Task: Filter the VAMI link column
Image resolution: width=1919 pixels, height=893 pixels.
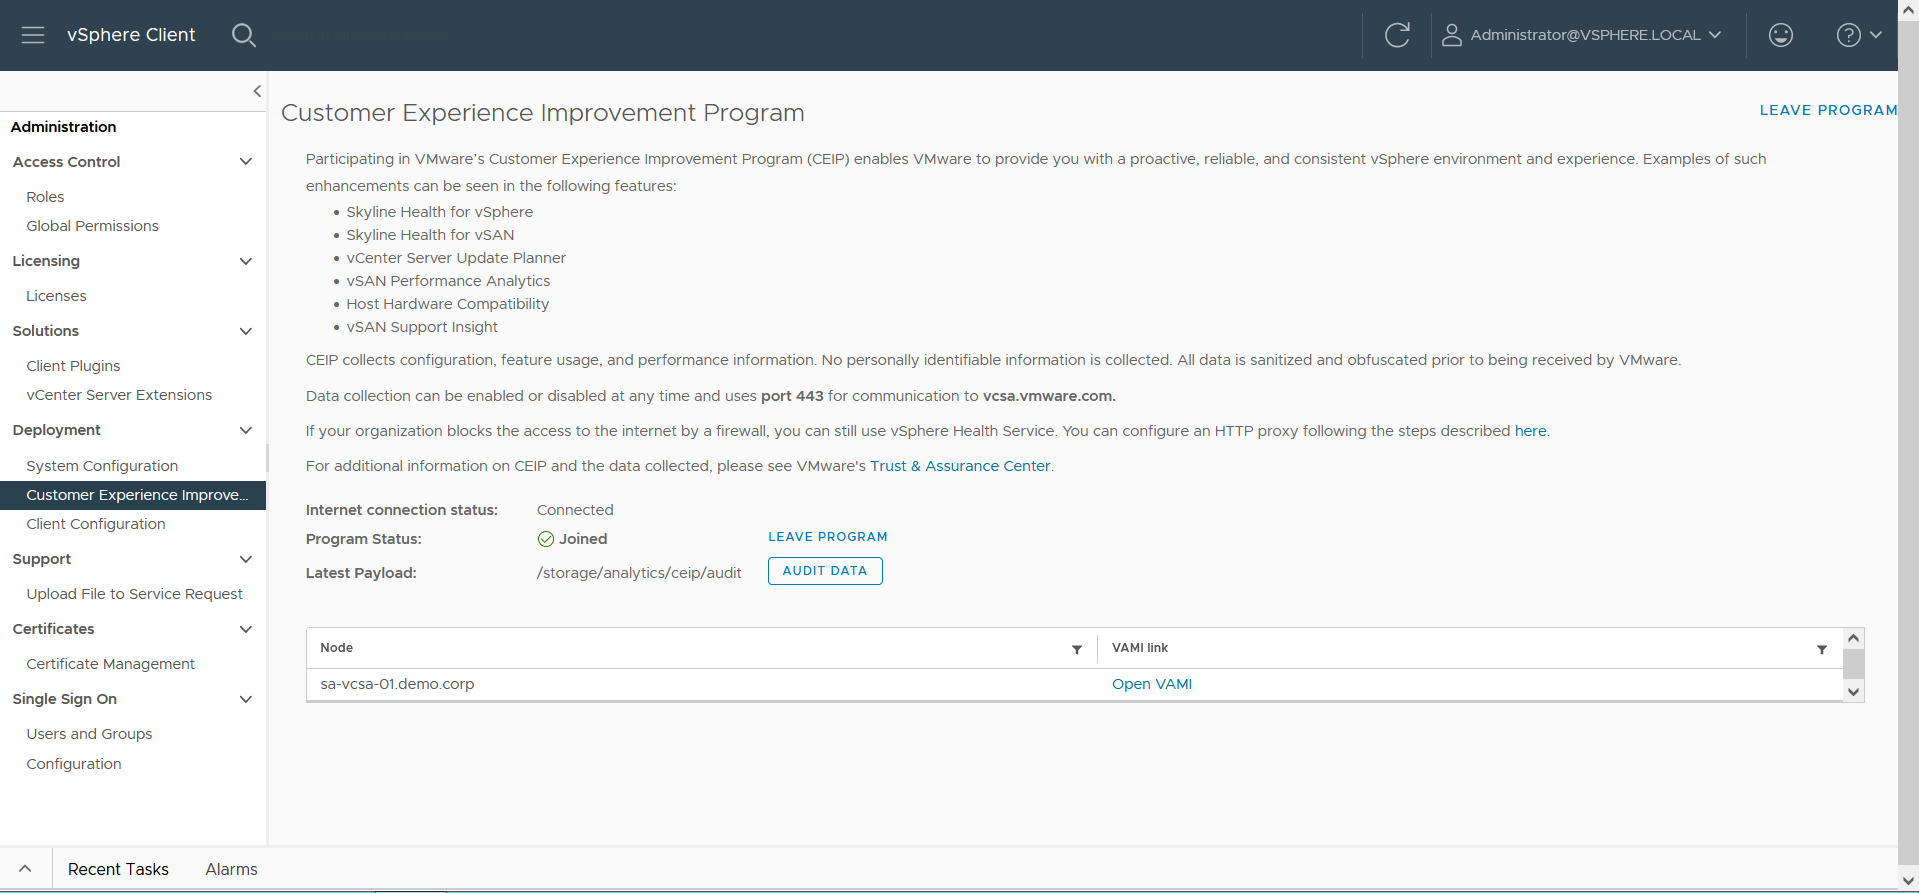Action: [x=1822, y=649]
